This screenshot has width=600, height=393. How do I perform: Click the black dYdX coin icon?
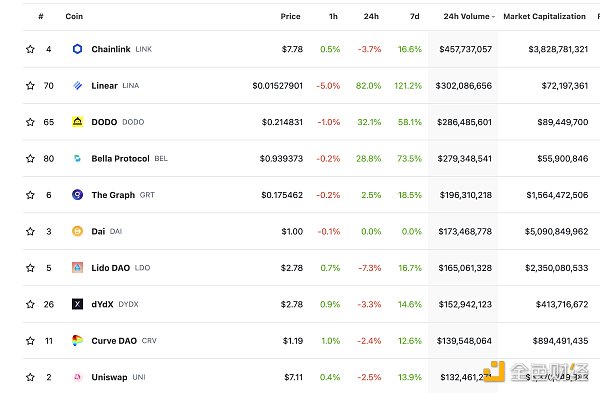(x=77, y=304)
